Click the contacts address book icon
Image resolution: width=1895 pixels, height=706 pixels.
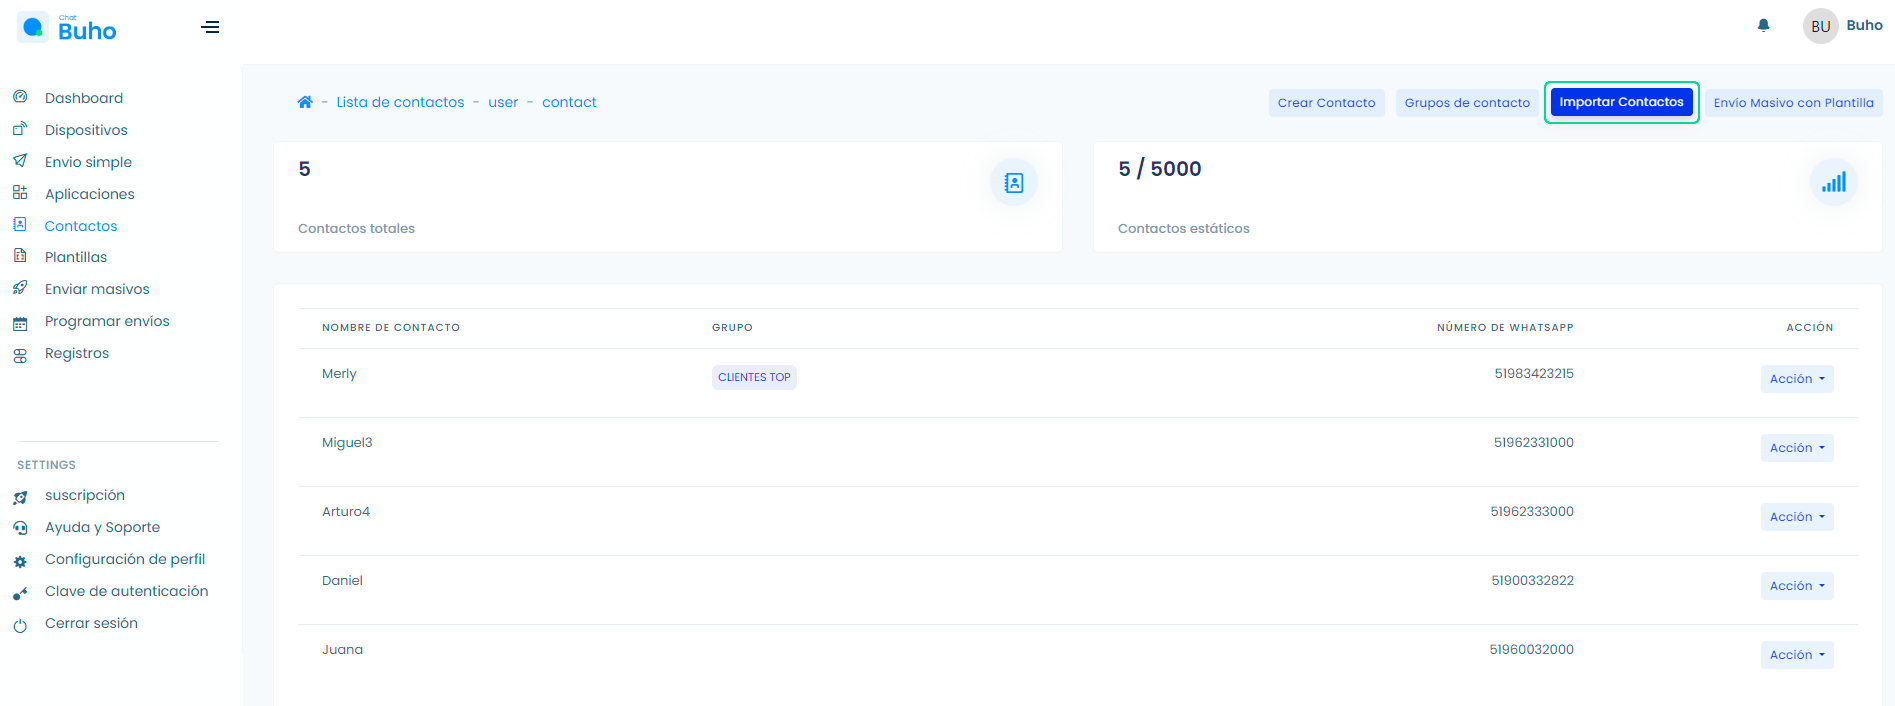tap(1013, 183)
